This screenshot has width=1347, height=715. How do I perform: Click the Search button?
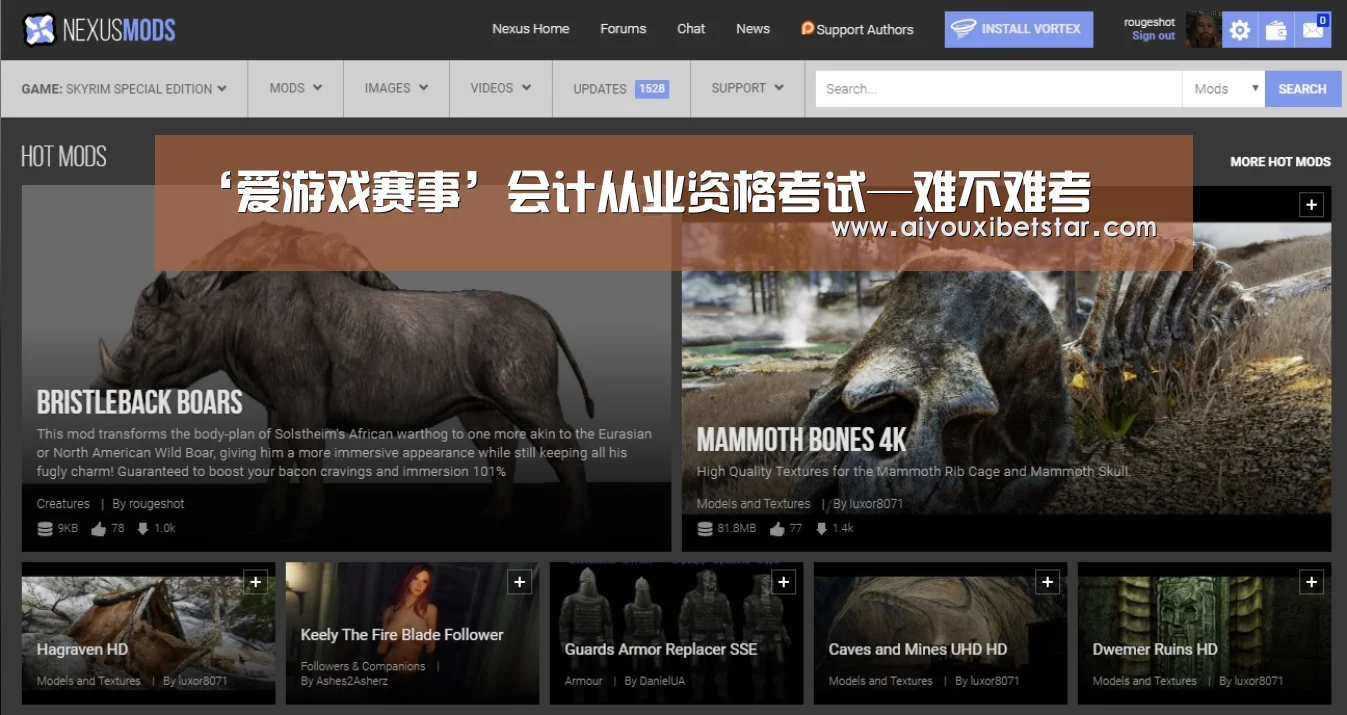point(1302,88)
